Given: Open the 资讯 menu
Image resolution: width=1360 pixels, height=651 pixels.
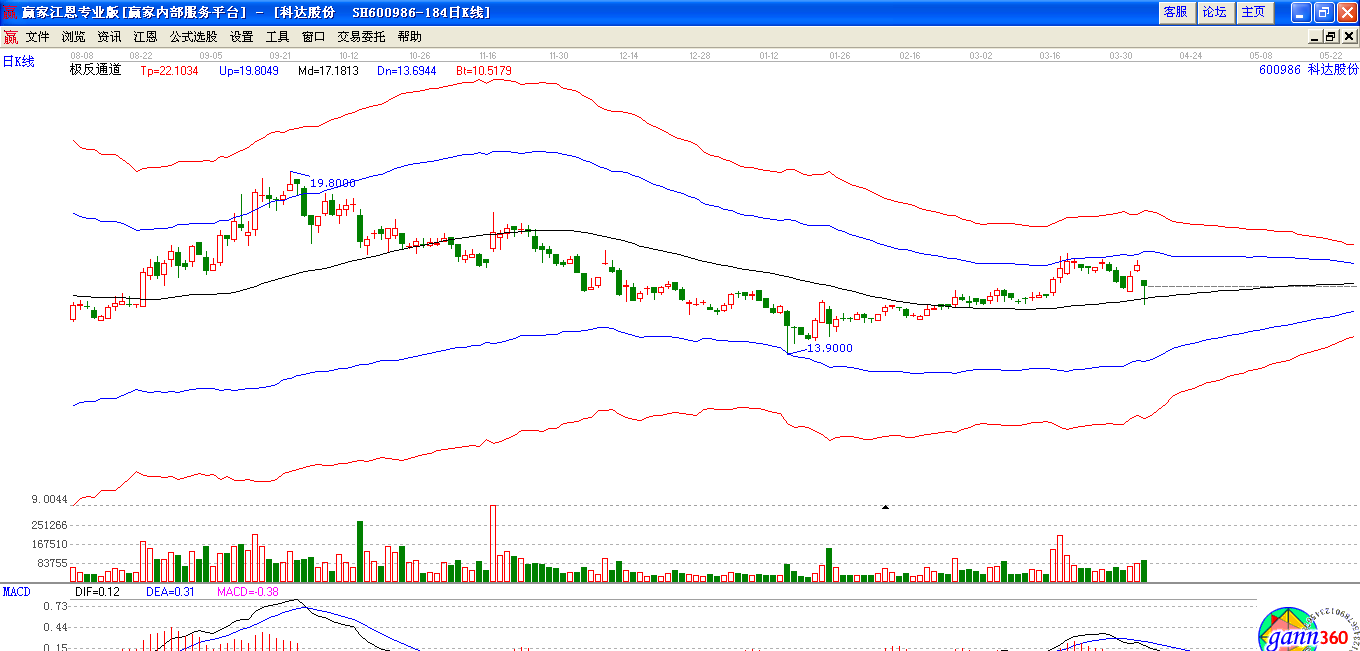Looking at the screenshot, I should (x=109, y=37).
